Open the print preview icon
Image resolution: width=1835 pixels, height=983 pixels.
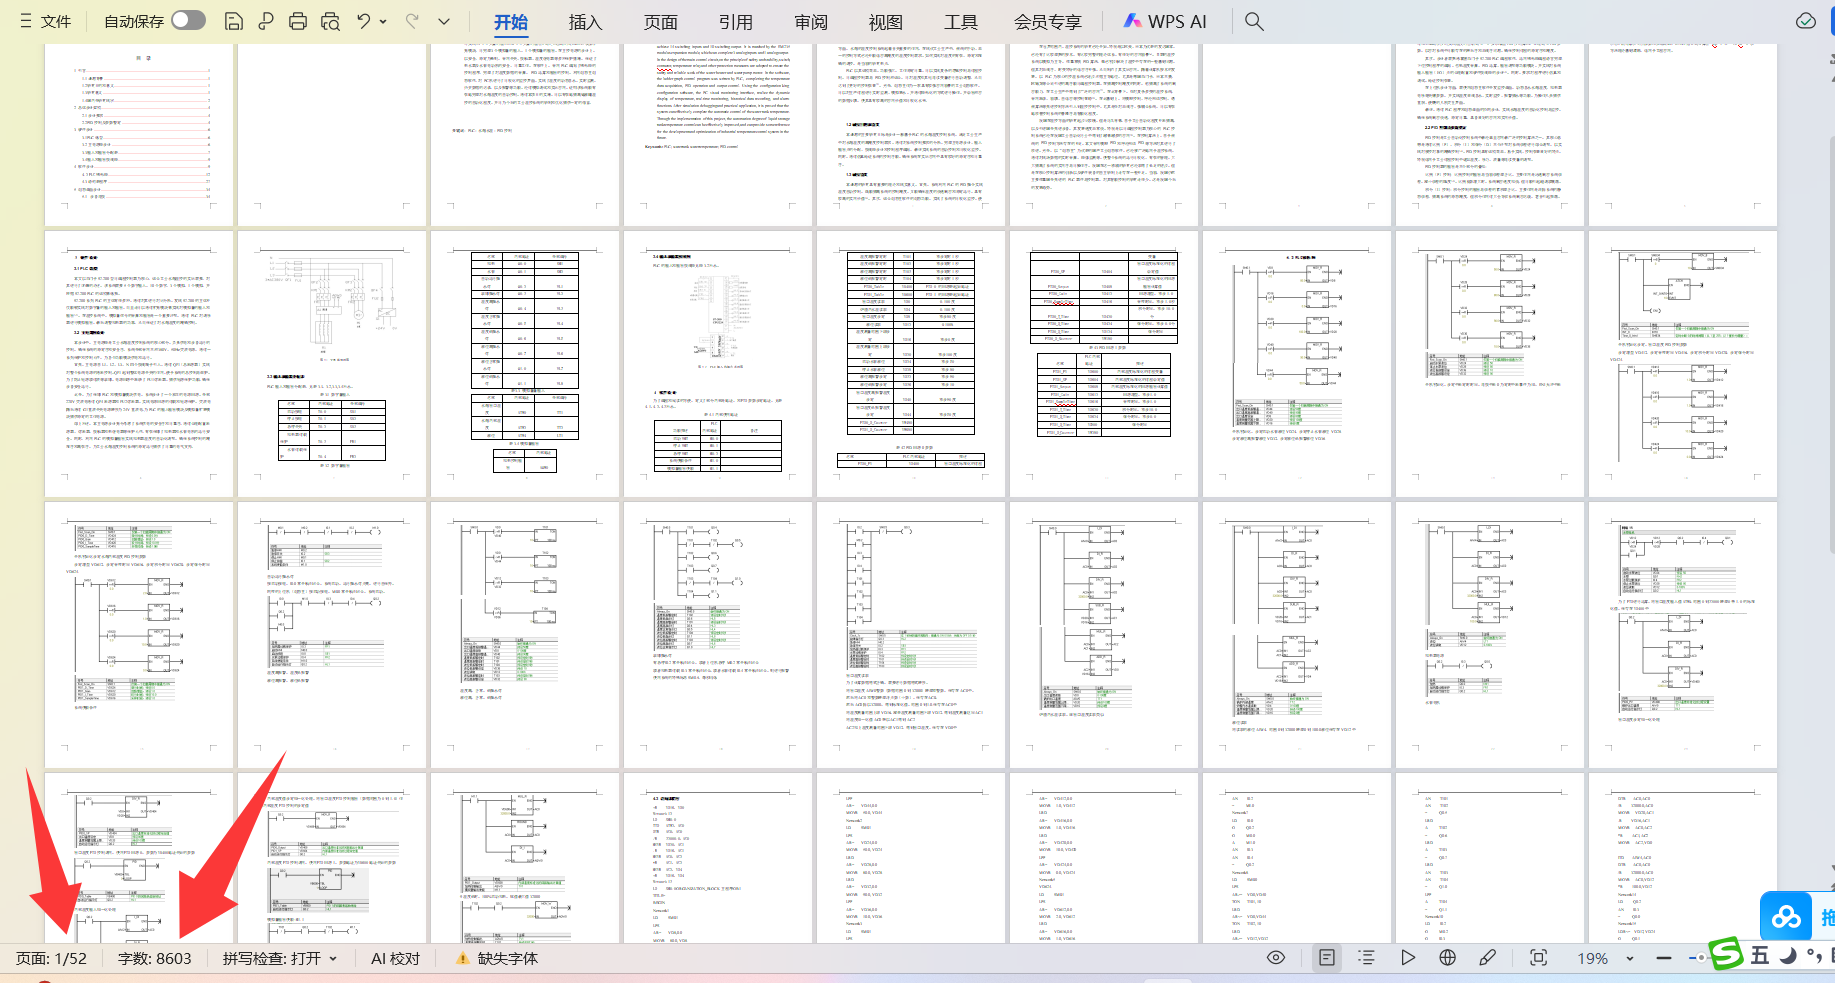click(x=331, y=21)
